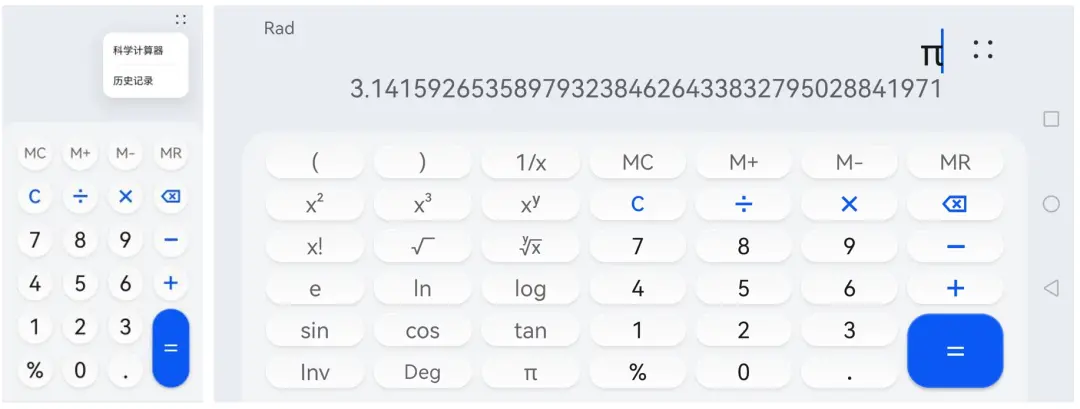Open four-dot menu on small calculator
Image resolution: width=1080 pixels, height=409 pixels.
[180, 19]
